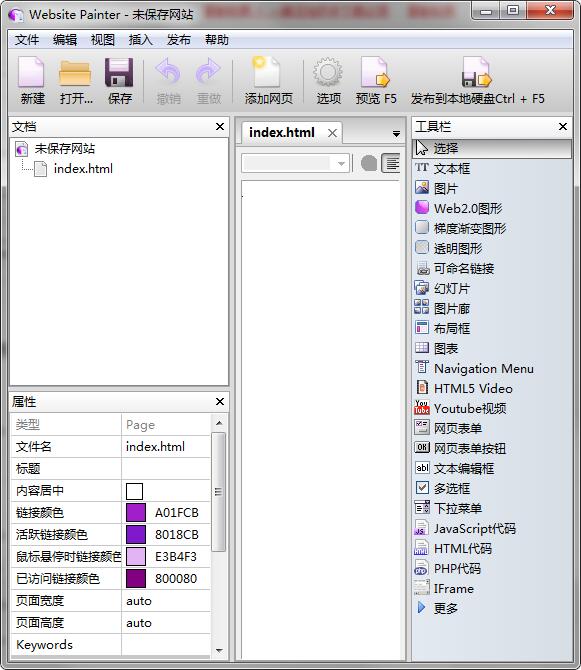Screen dimensions: 581x670
Task: Select index.html in the document tree
Action: 83,169
